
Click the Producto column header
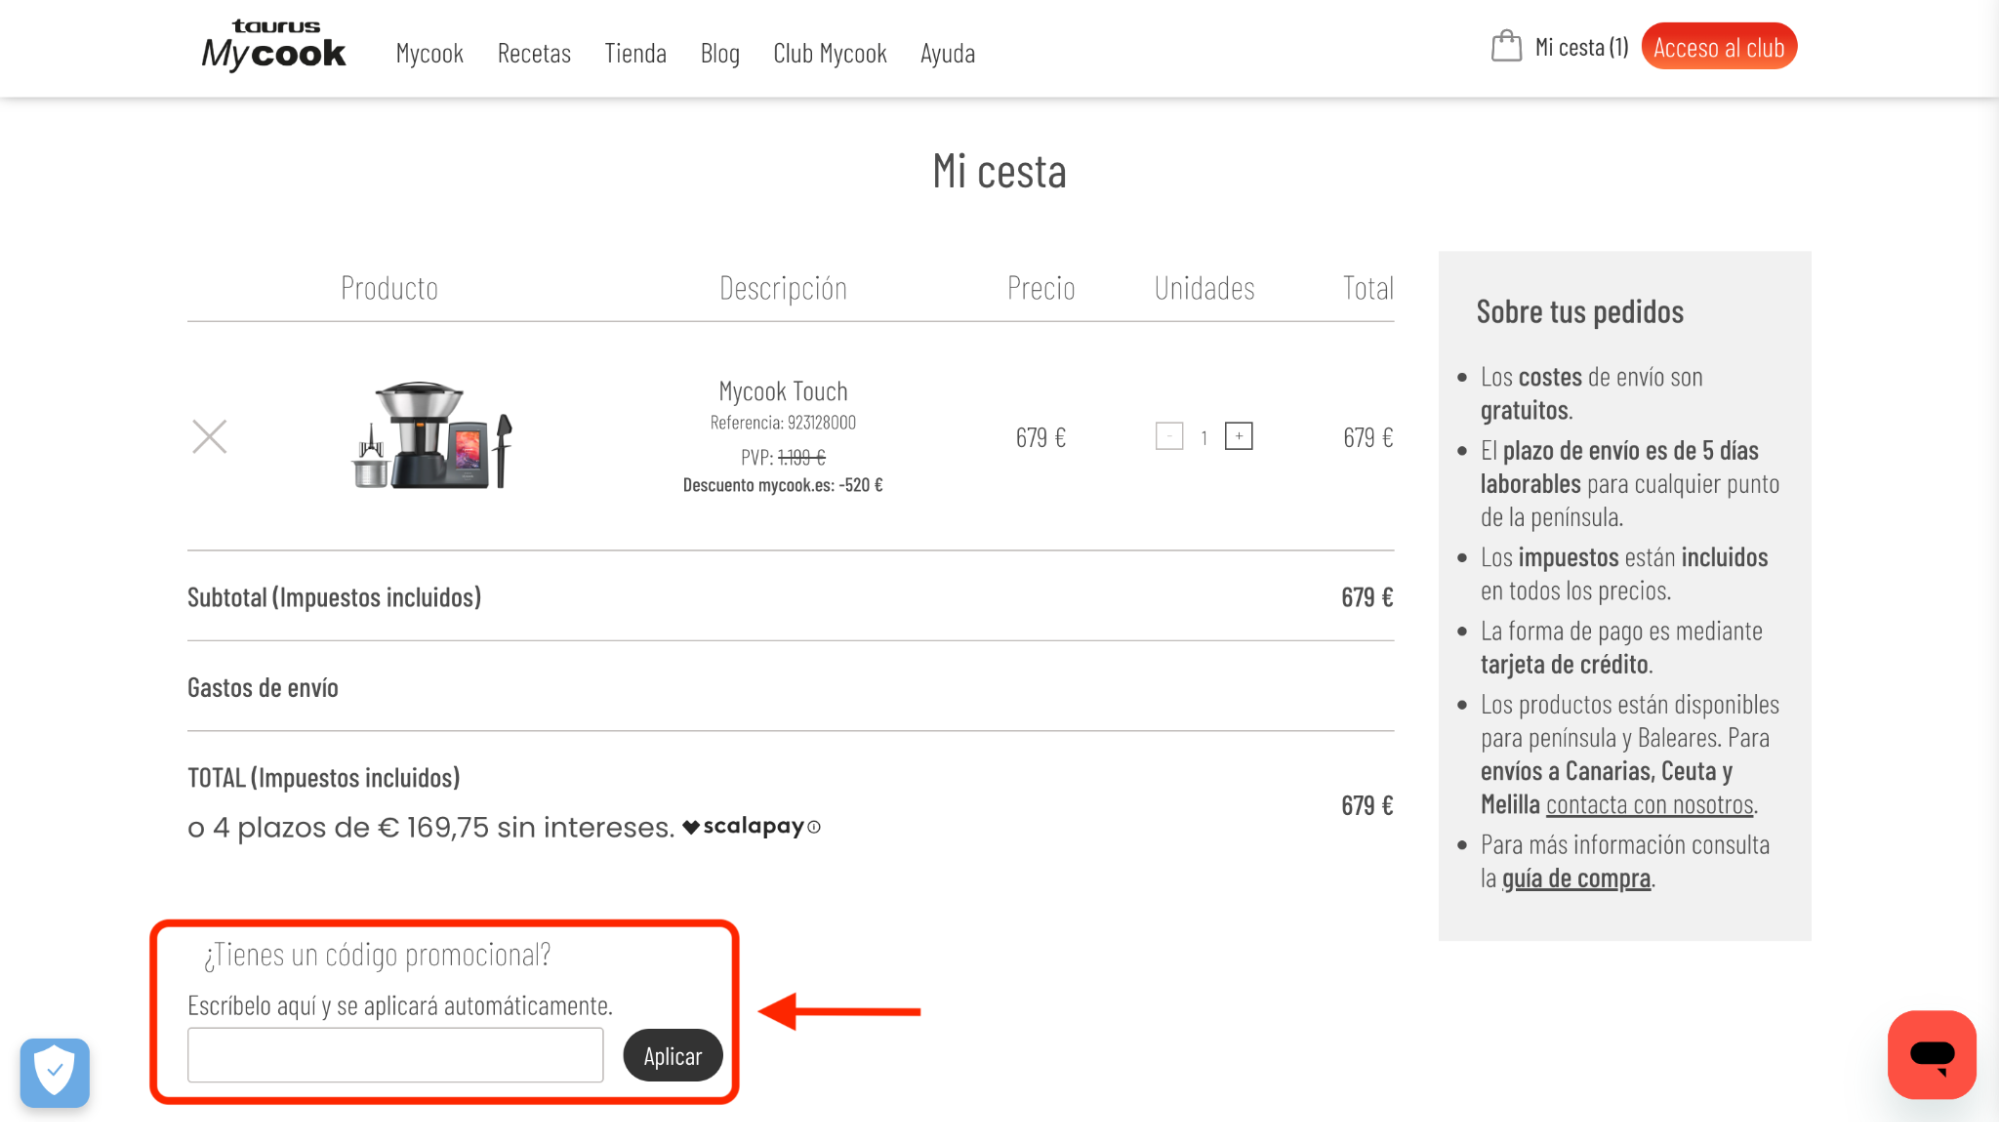[x=389, y=288]
